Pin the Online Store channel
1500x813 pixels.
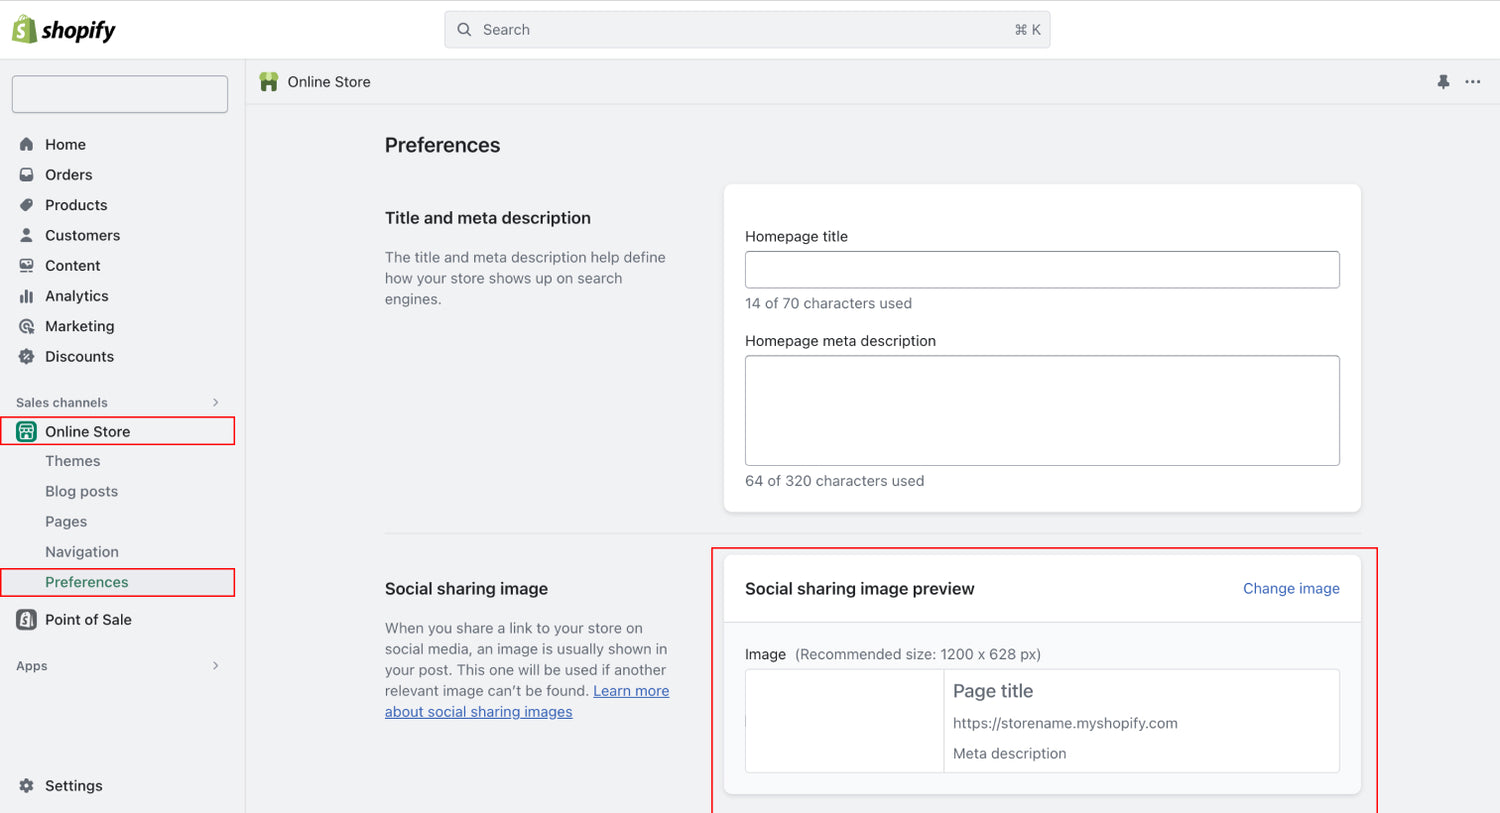tap(1443, 82)
